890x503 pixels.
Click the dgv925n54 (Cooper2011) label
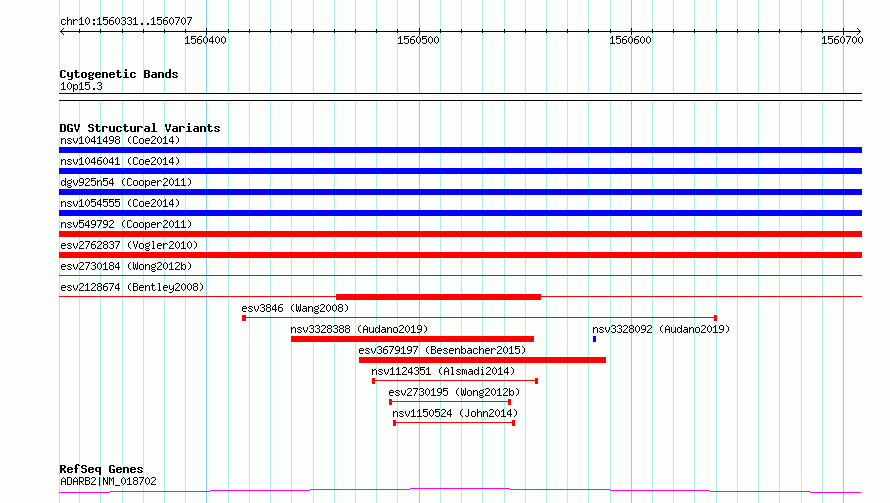[126, 182]
